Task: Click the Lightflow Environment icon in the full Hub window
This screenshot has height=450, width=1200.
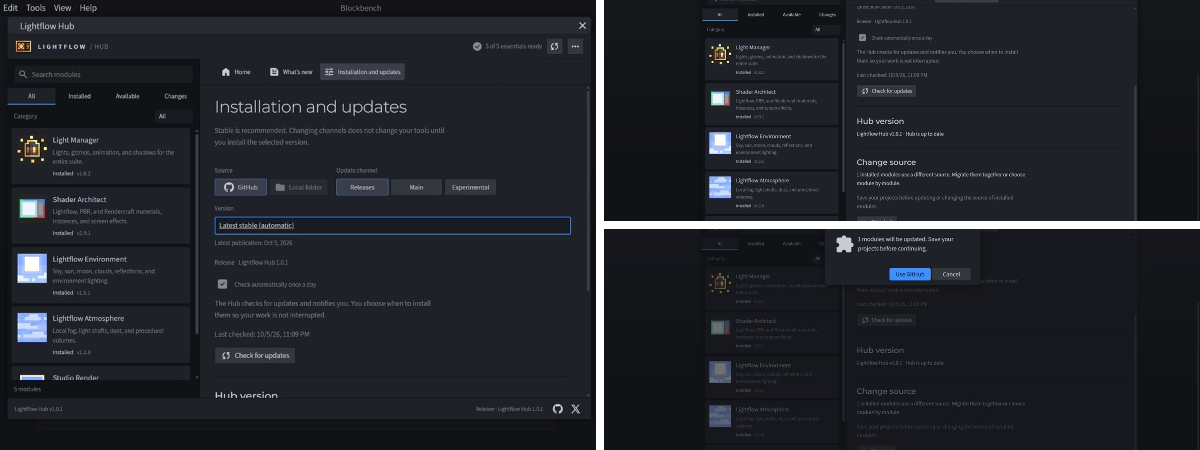Action: [32, 266]
